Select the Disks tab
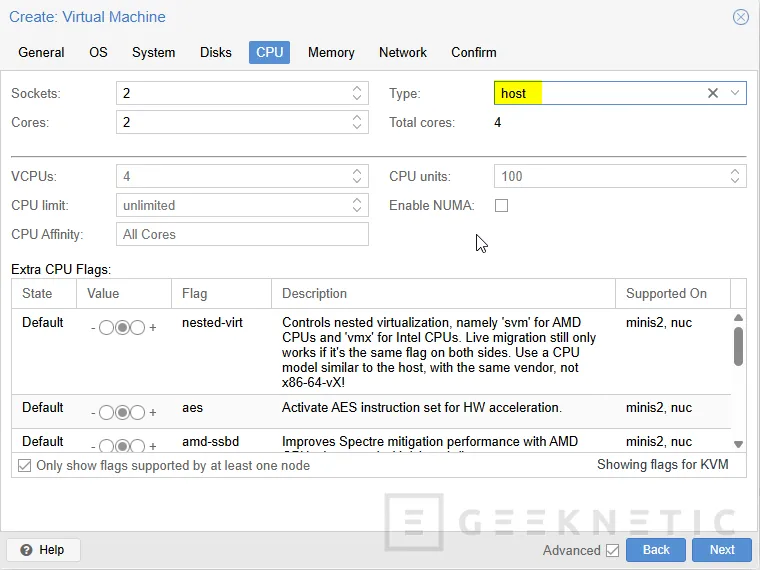The image size is (760, 570). point(216,52)
